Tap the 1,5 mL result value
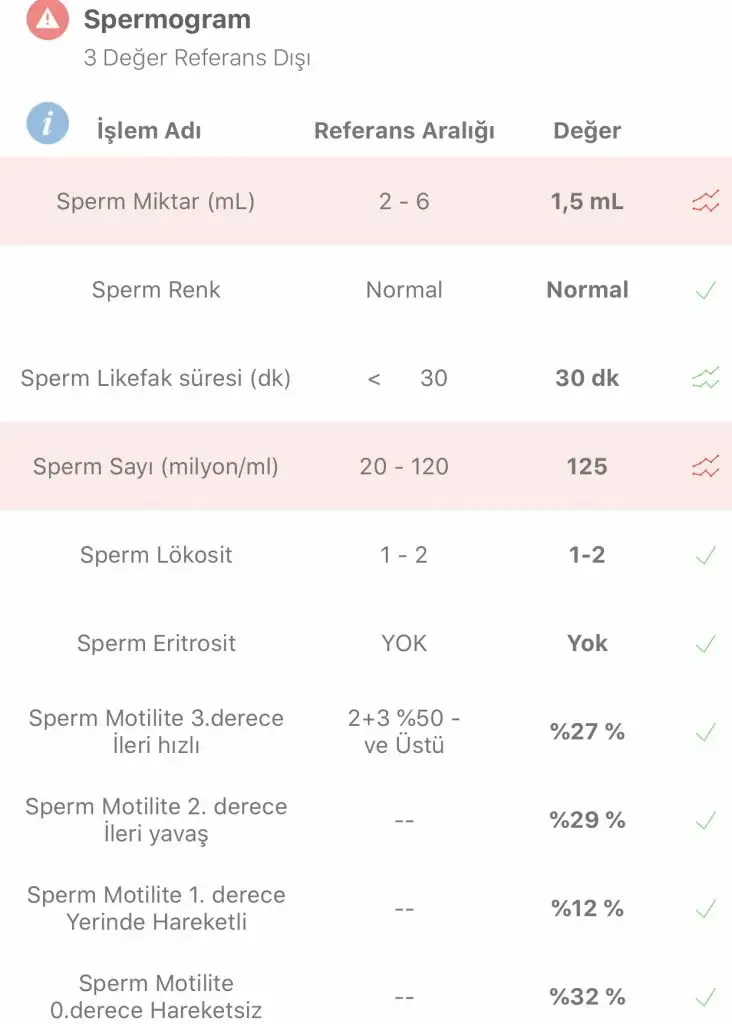Screen dimensions: 732x1024 point(587,202)
